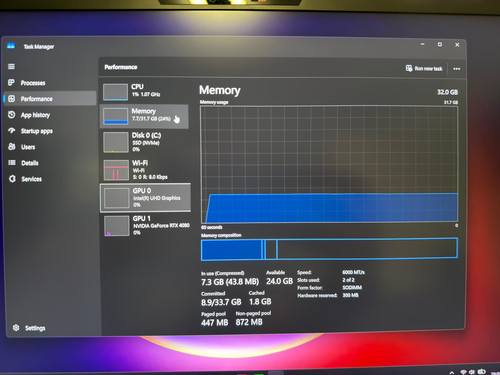The image size is (500, 375).
Task: Select Intel(R) UHD Graphics entry
Action: 146,198
